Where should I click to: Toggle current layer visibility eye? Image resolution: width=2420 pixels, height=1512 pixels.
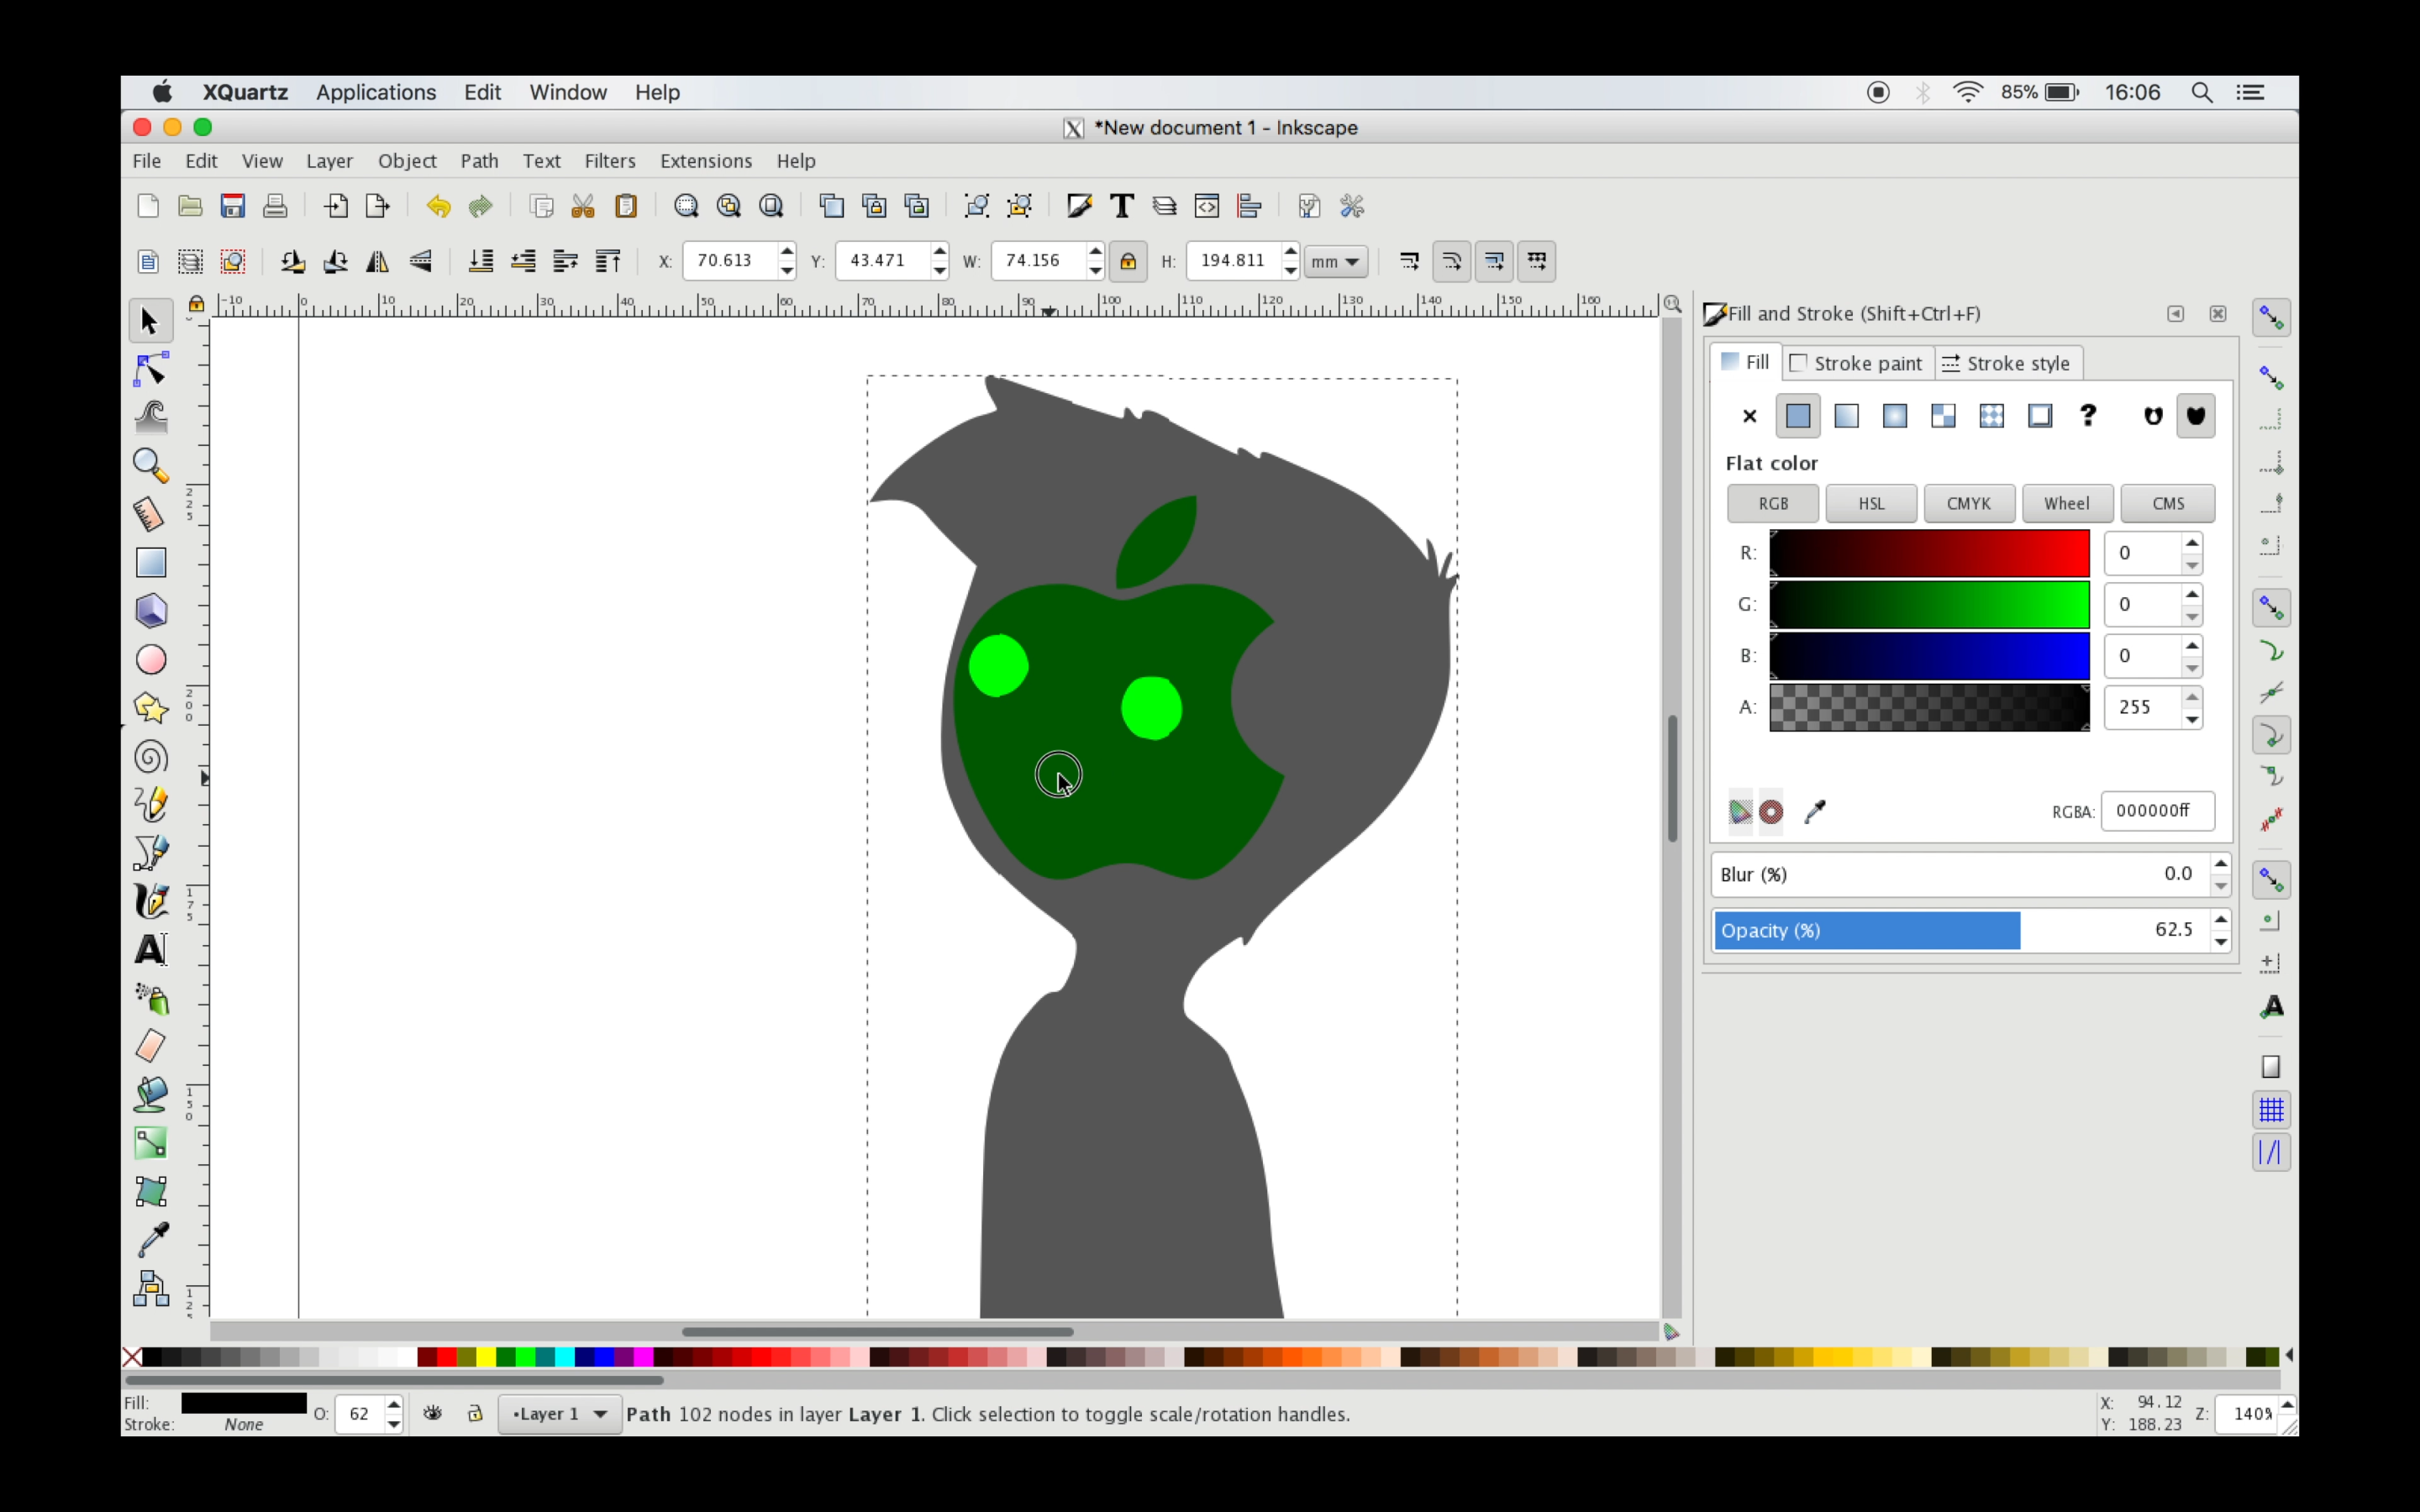pyautogui.click(x=432, y=1413)
